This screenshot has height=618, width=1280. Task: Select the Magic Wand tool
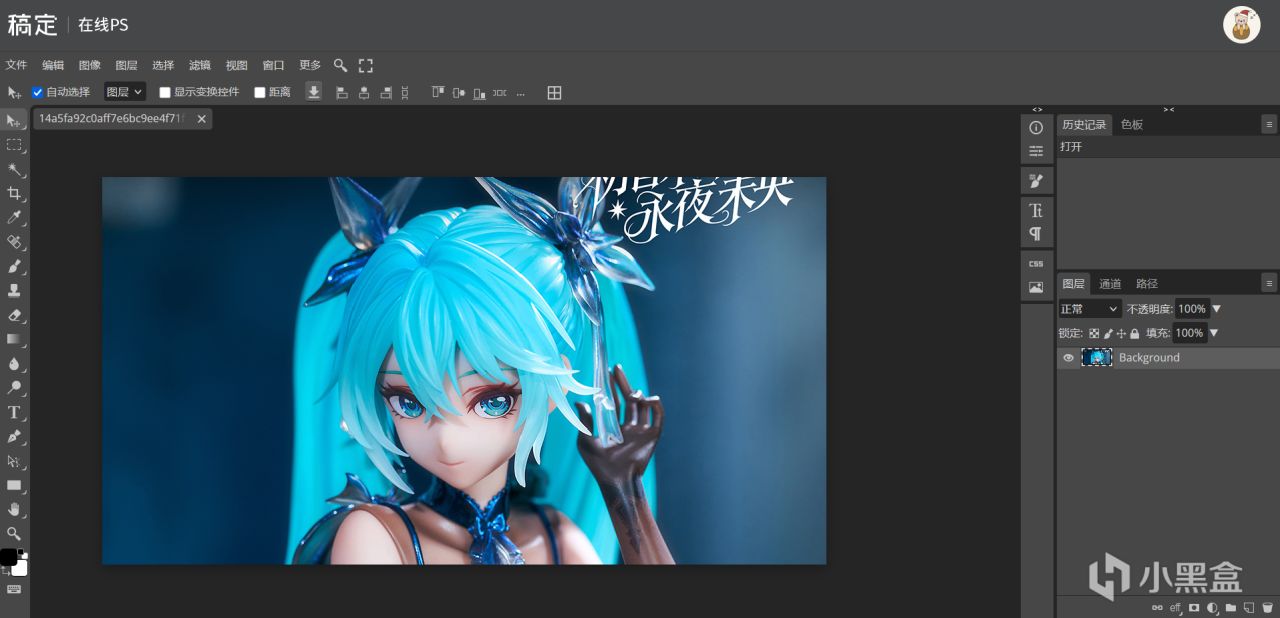coord(14,169)
